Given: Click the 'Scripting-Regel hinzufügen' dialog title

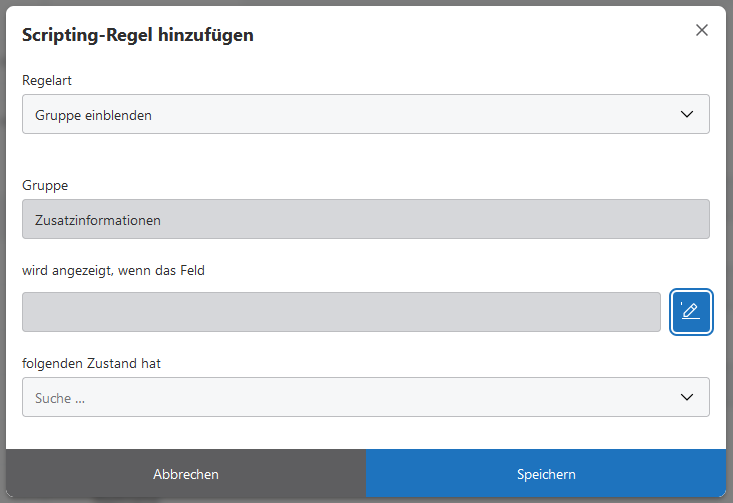Looking at the screenshot, I should (138, 35).
